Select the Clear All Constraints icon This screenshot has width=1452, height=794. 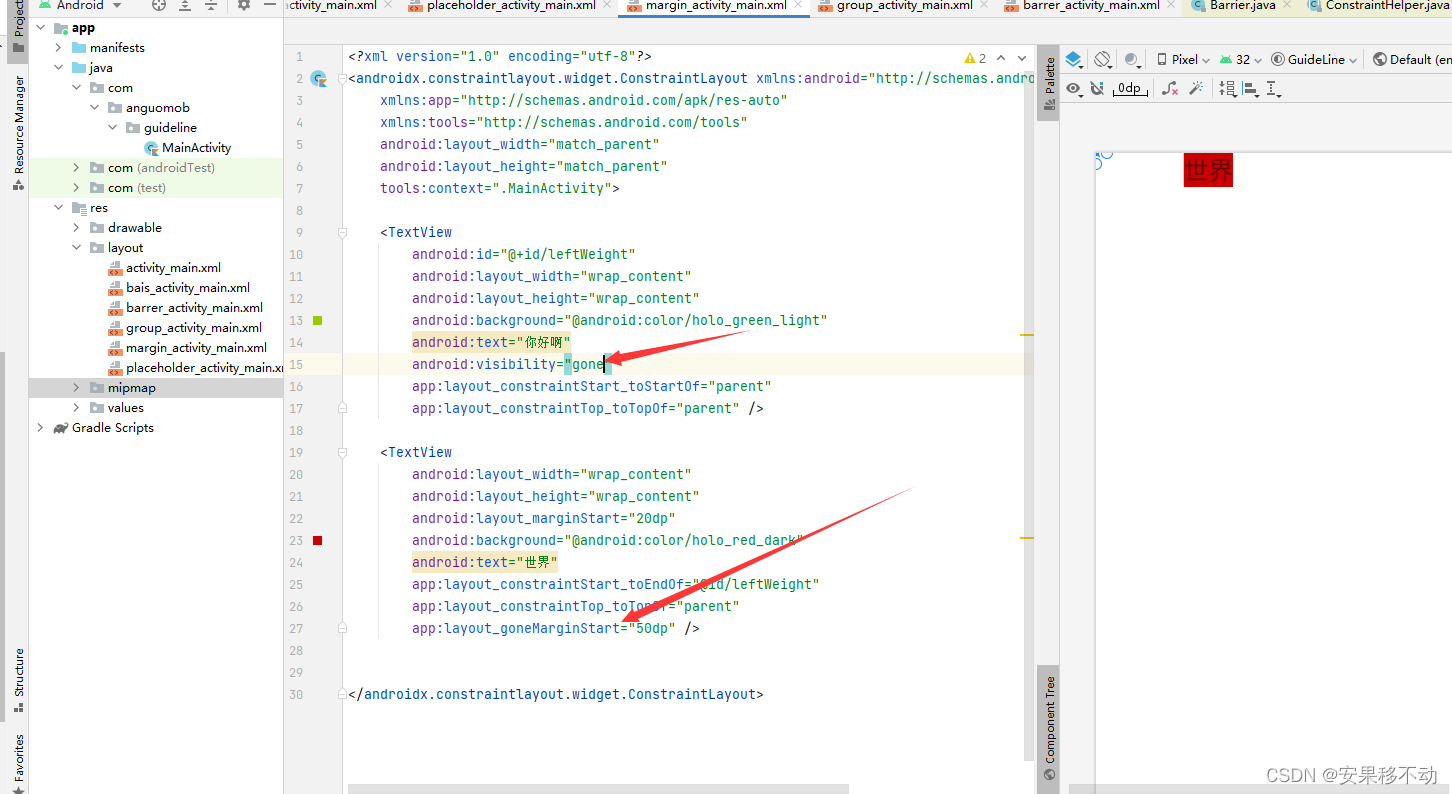click(x=1168, y=88)
